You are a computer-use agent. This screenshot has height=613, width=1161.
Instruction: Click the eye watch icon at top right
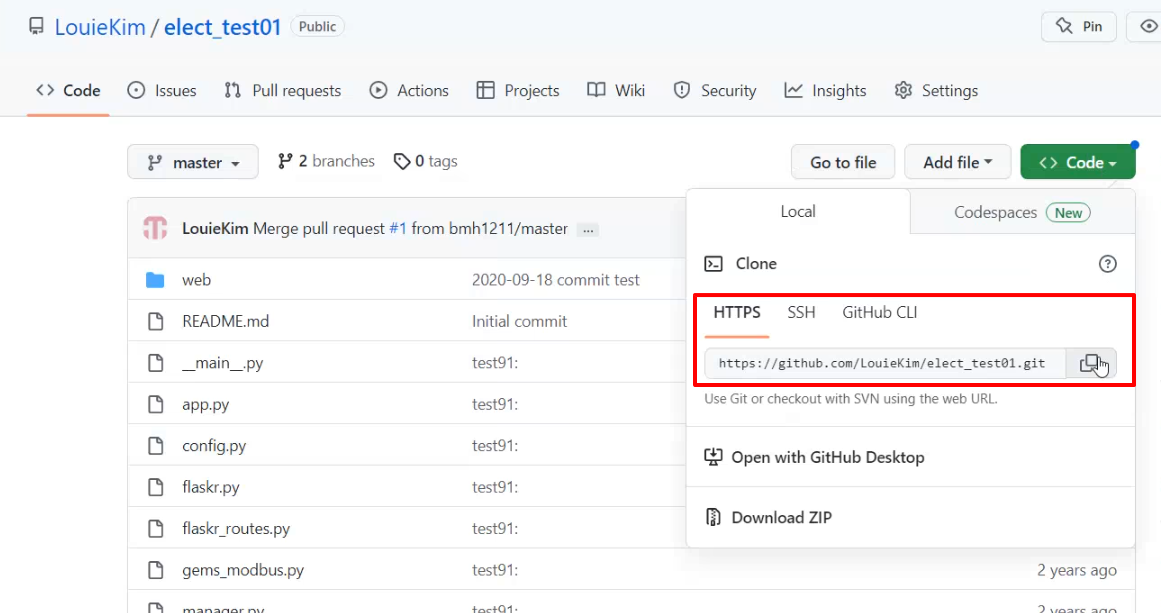[x=1148, y=27]
